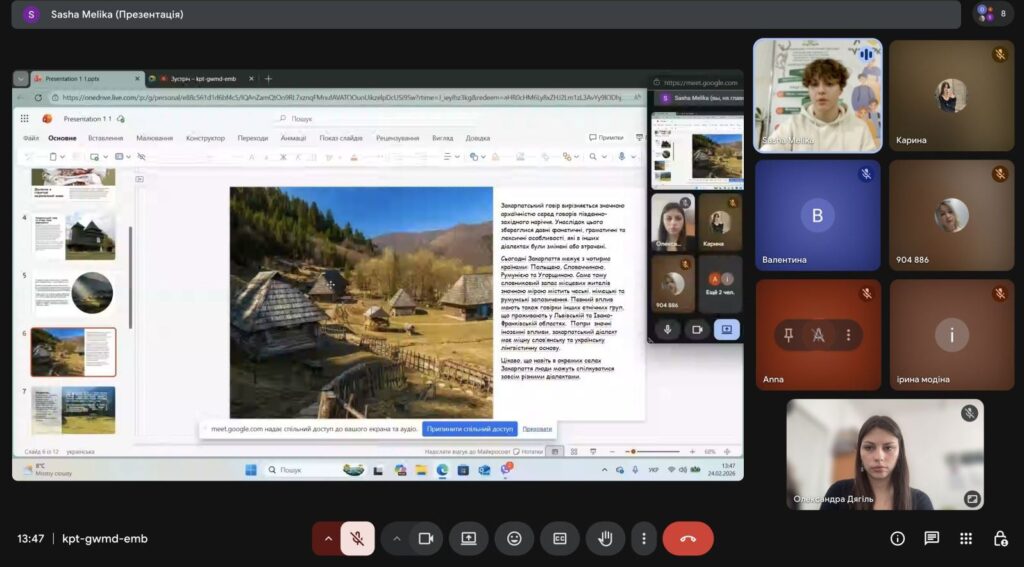This screenshot has height=567, width=1024.
Task: Click the share screen icon
Action: 469,539
